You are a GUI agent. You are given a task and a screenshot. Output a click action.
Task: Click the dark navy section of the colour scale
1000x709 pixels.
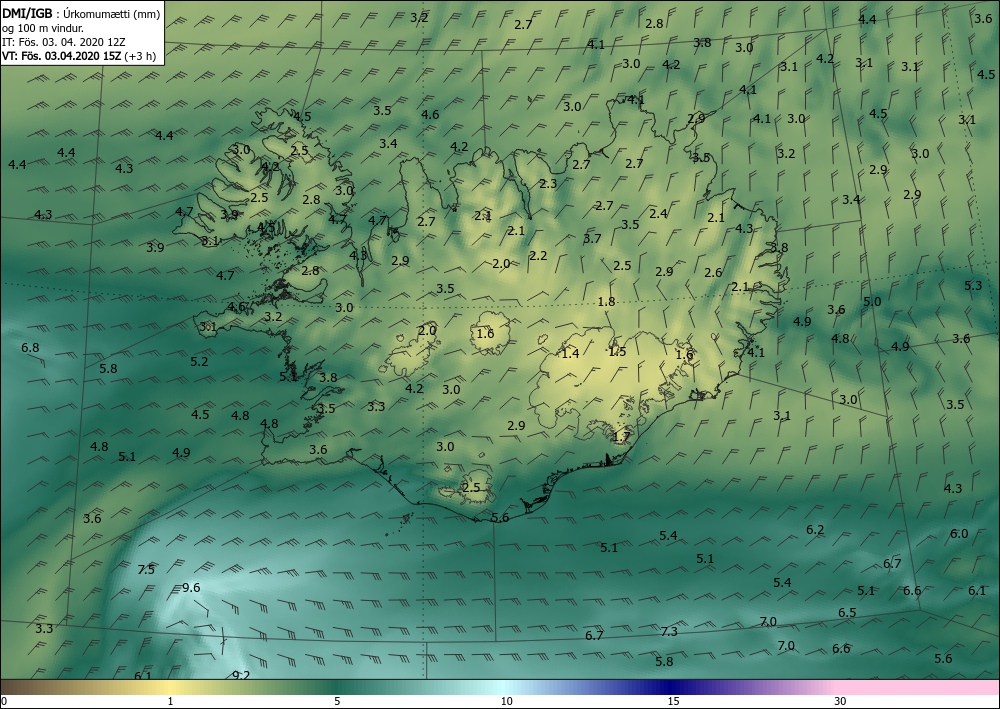tap(670, 687)
